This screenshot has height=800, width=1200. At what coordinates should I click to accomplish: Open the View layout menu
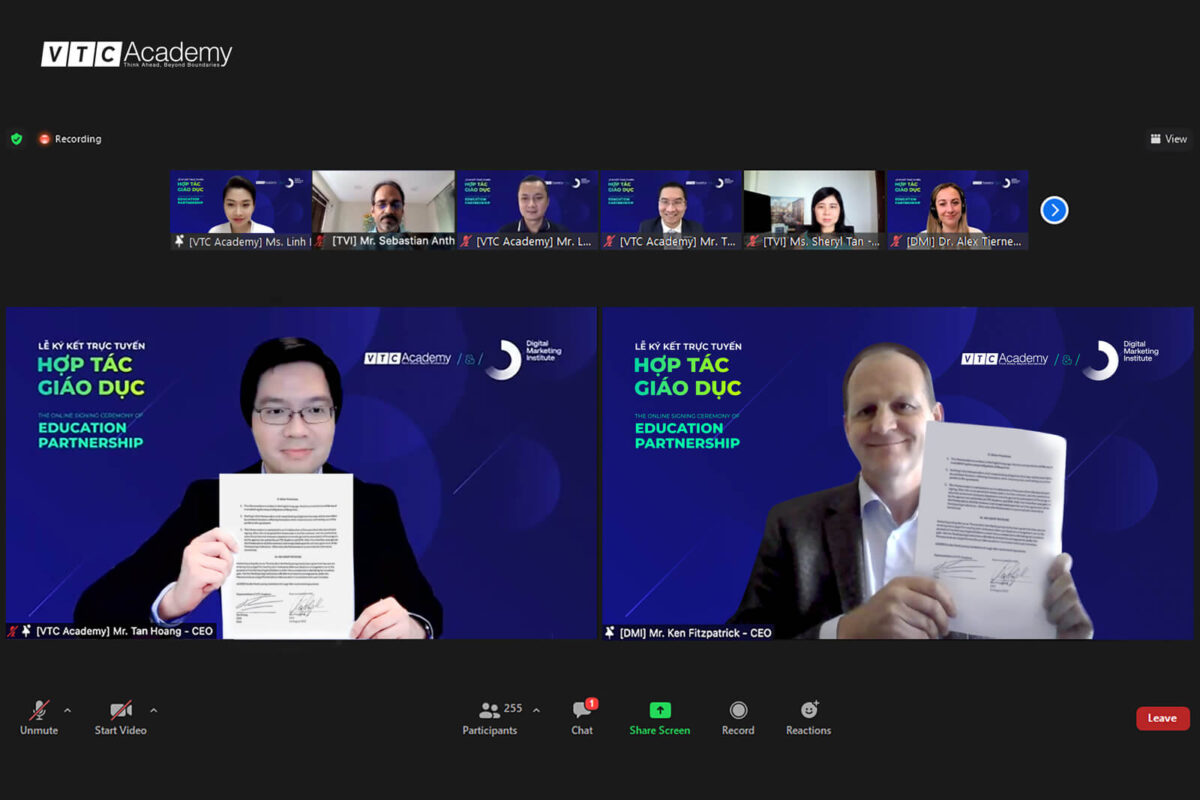tap(1168, 139)
